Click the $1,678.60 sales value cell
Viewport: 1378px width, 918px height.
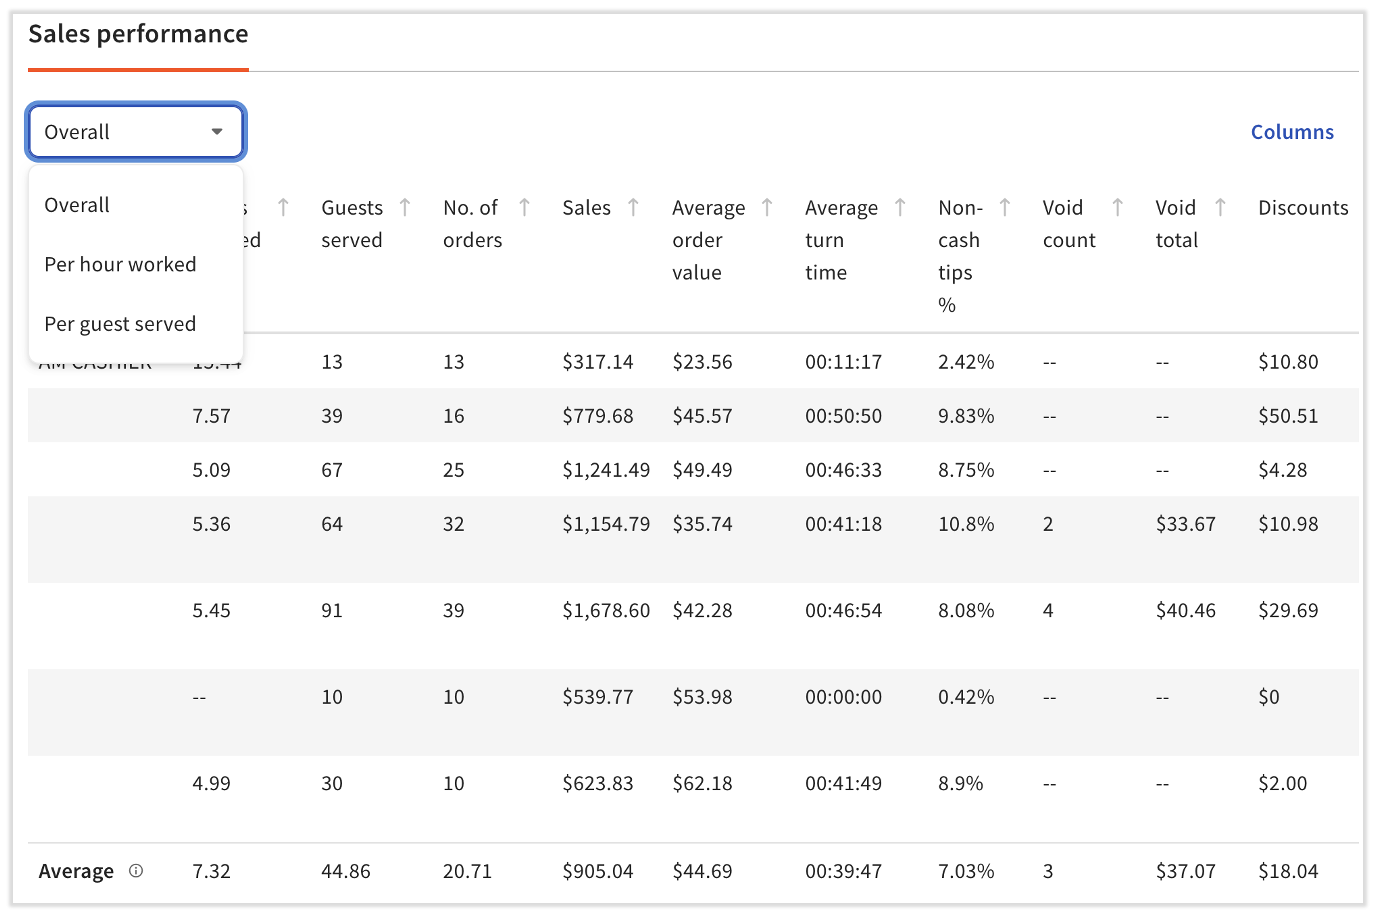pyautogui.click(x=605, y=610)
